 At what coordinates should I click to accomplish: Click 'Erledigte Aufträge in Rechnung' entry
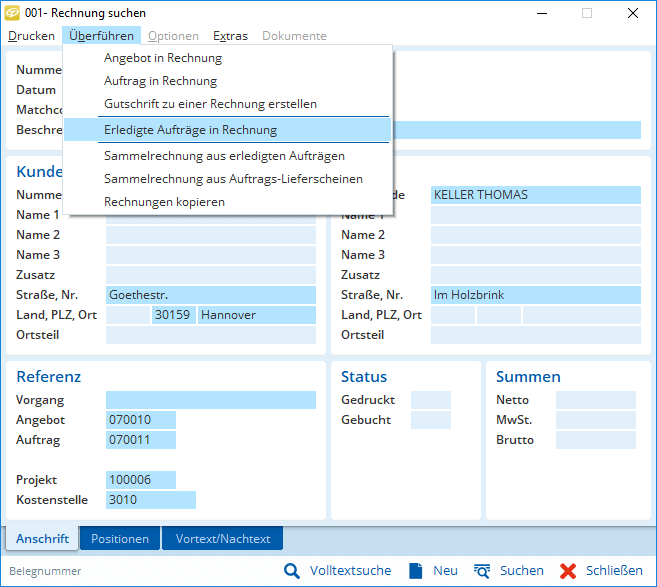tap(190, 130)
